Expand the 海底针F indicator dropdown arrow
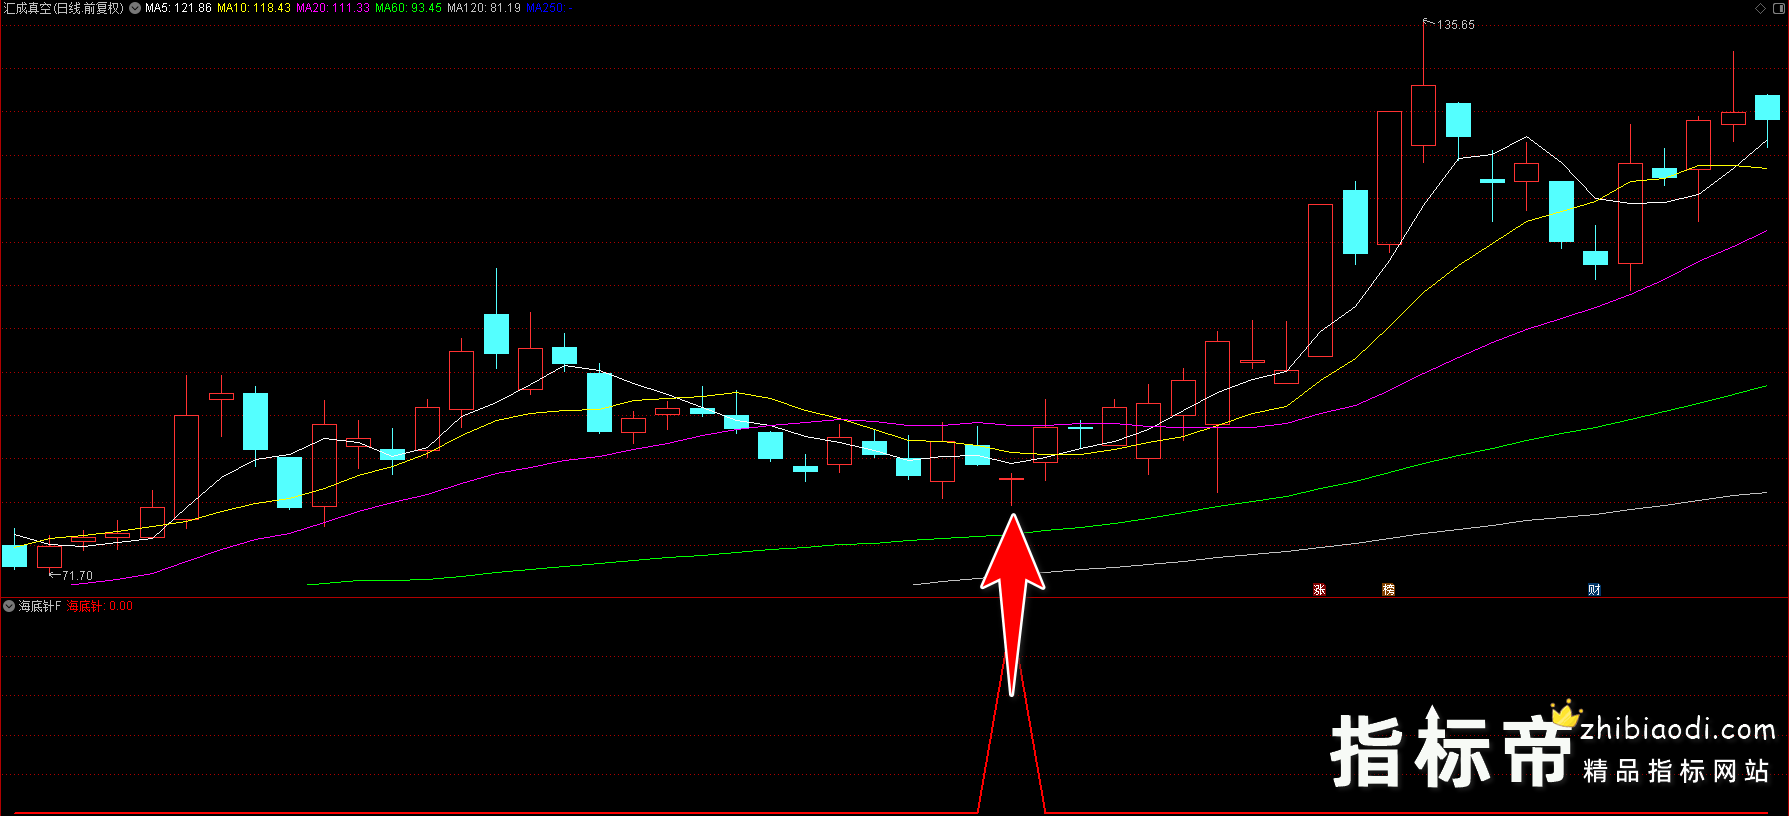Image resolution: width=1789 pixels, height=816 pixels. tap(9, 606)
